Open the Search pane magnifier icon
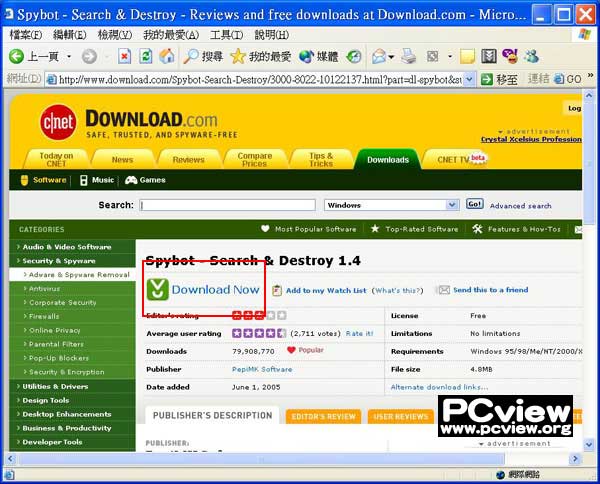600x484 pixels. tap(191, 57)
